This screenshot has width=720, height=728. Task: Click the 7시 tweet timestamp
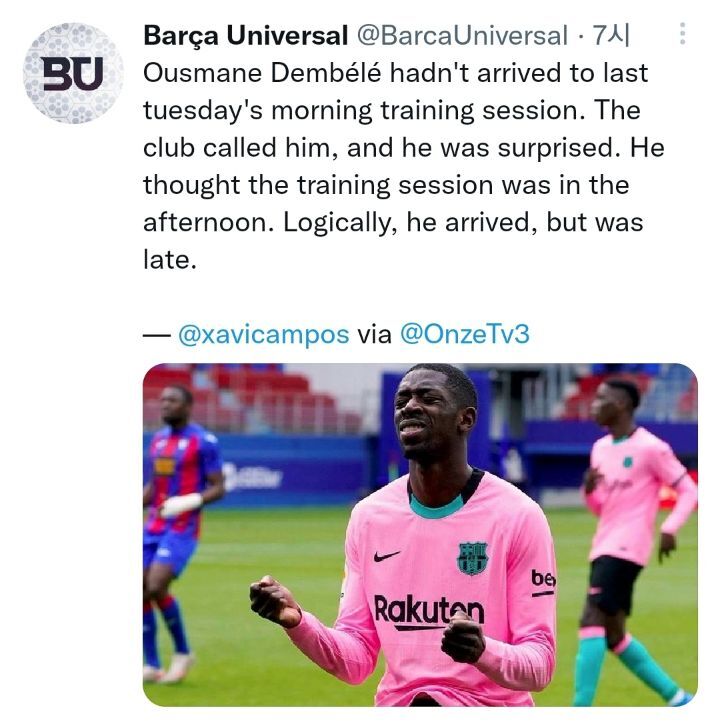point(611,35)
